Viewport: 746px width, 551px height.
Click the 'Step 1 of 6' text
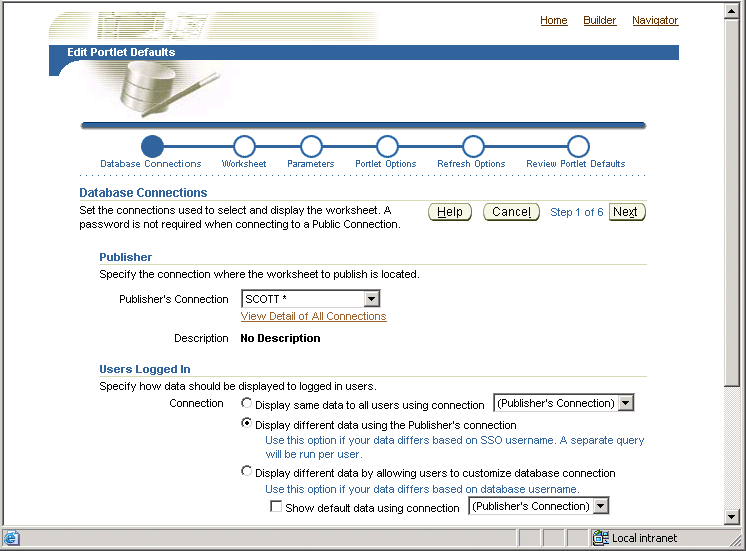coord(577,212)
